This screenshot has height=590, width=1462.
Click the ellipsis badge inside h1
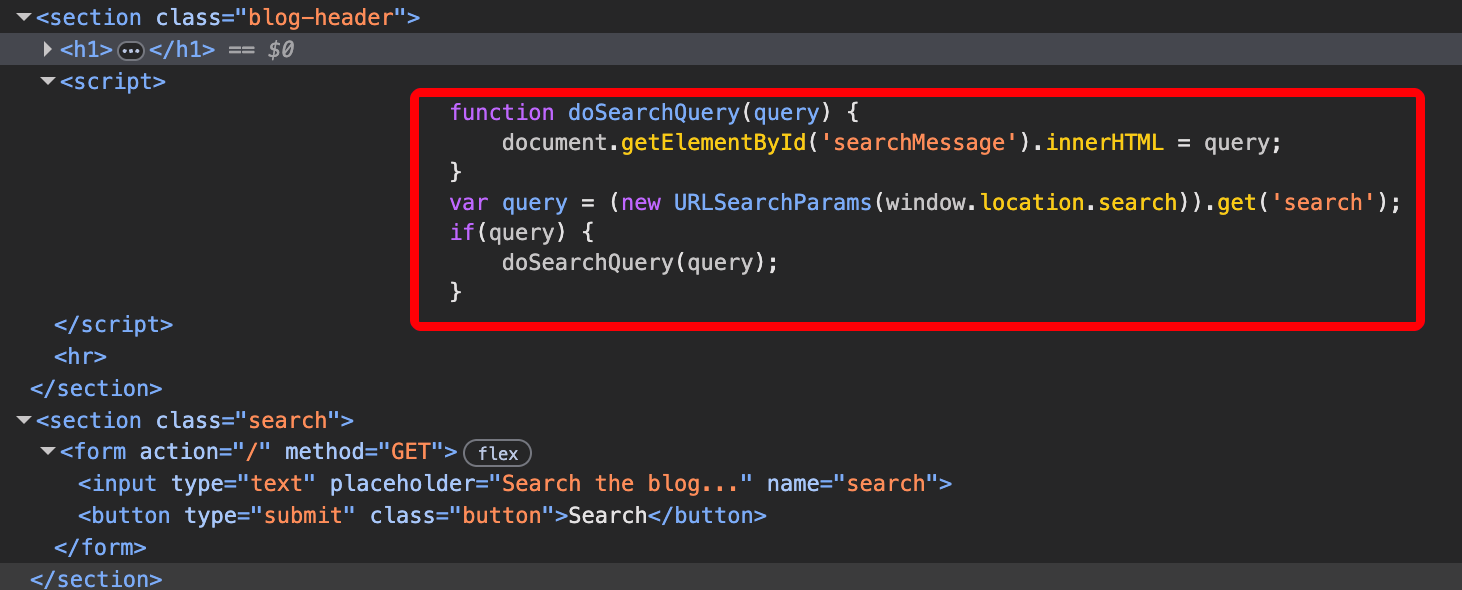pos(131,50)
